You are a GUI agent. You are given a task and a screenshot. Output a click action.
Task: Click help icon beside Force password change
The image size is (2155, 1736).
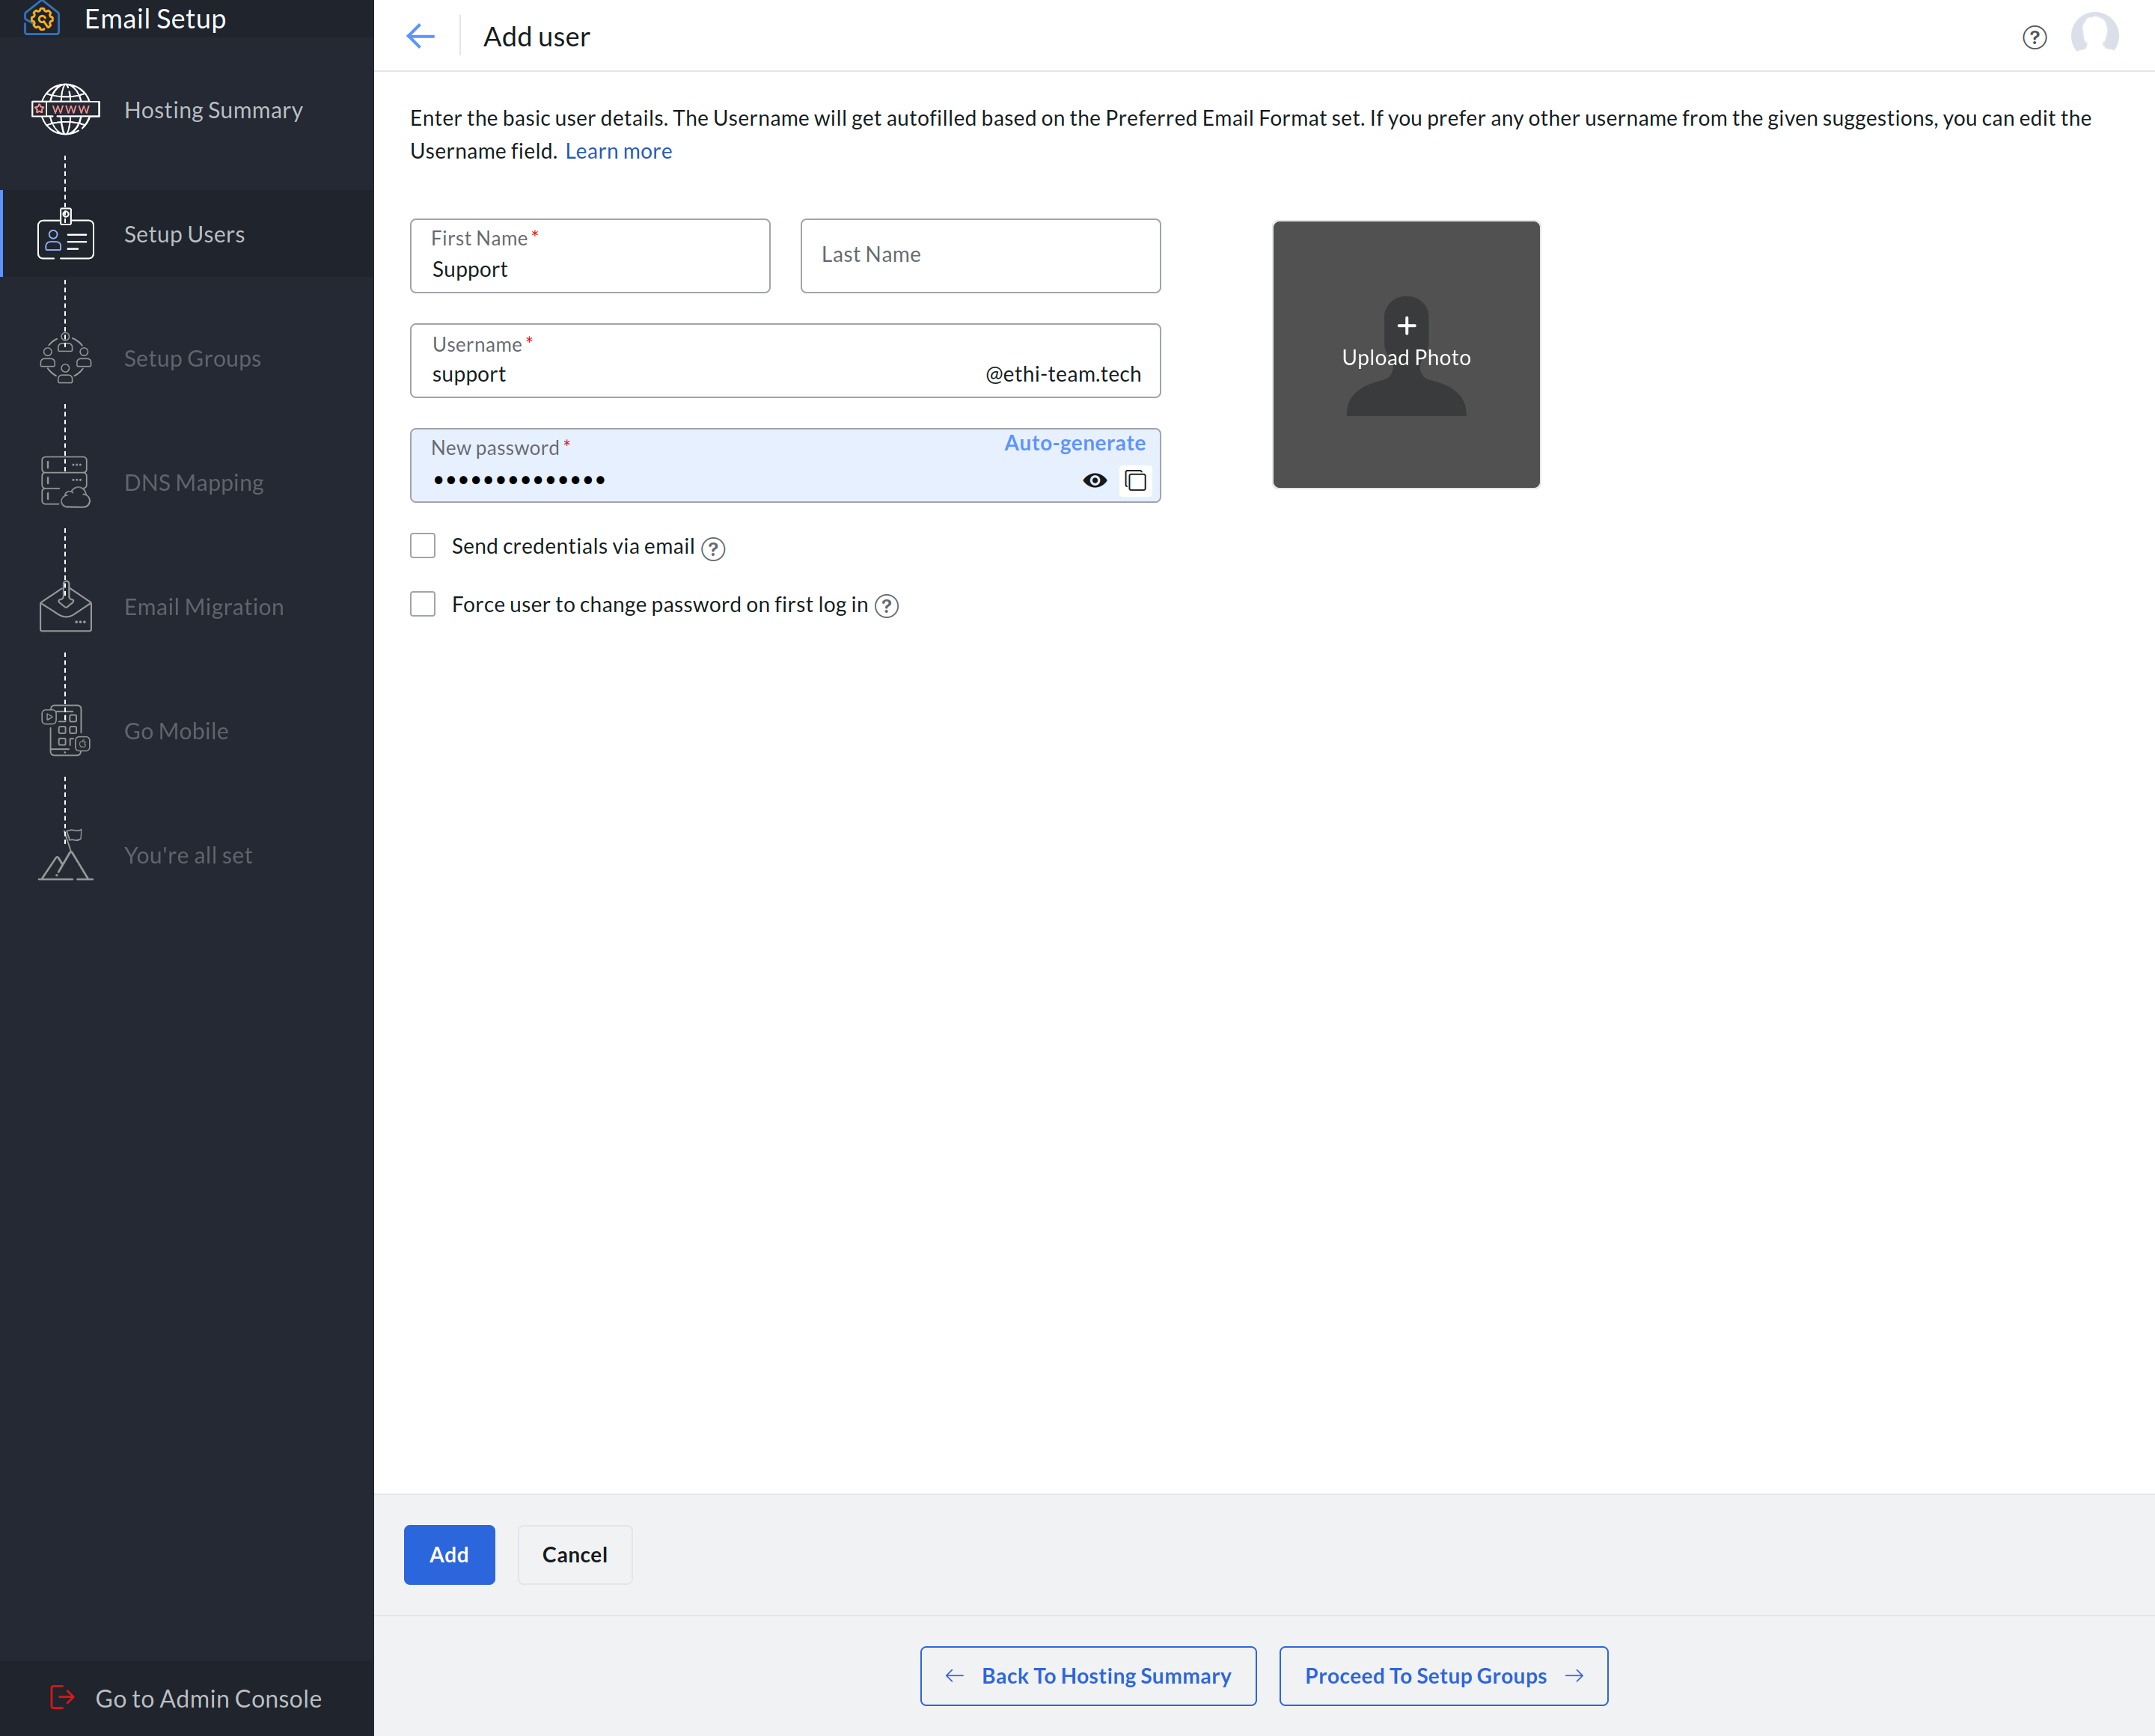pos(886,606)
